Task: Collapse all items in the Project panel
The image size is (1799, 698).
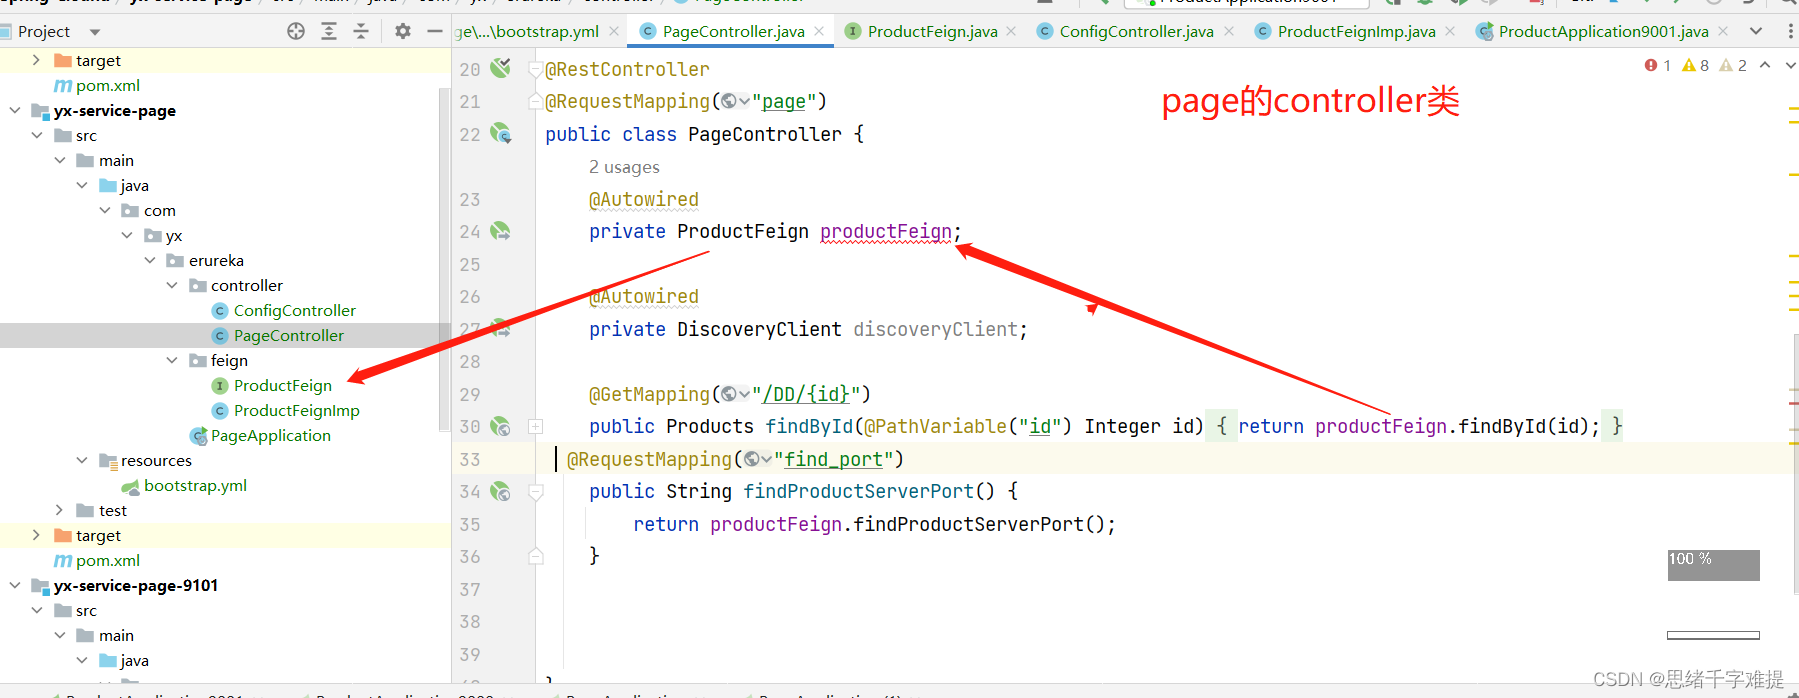Action: pos(361,31)
